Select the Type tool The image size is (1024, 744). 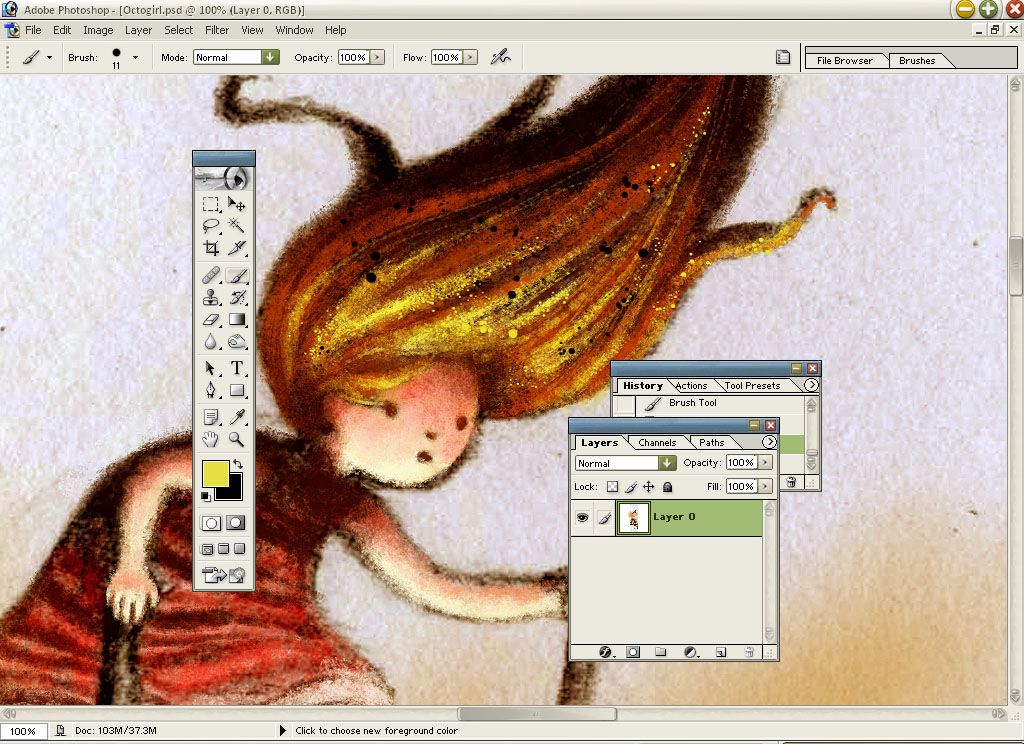click(236, 368)
